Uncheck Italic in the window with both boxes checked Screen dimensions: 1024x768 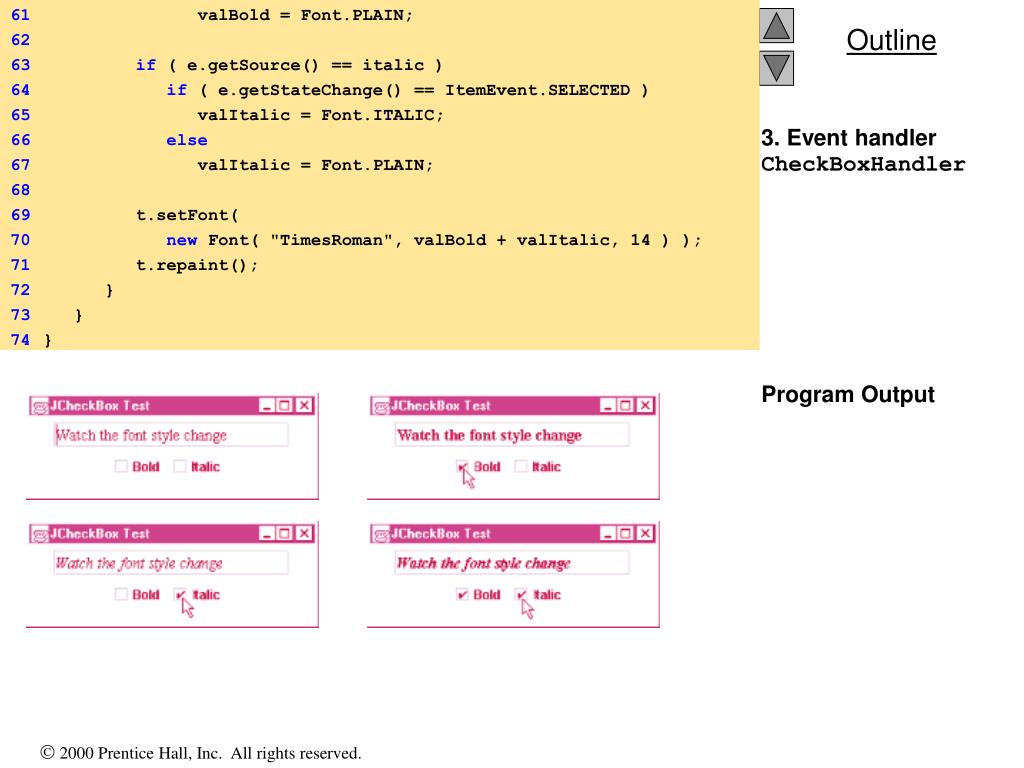tap(520, 594)
